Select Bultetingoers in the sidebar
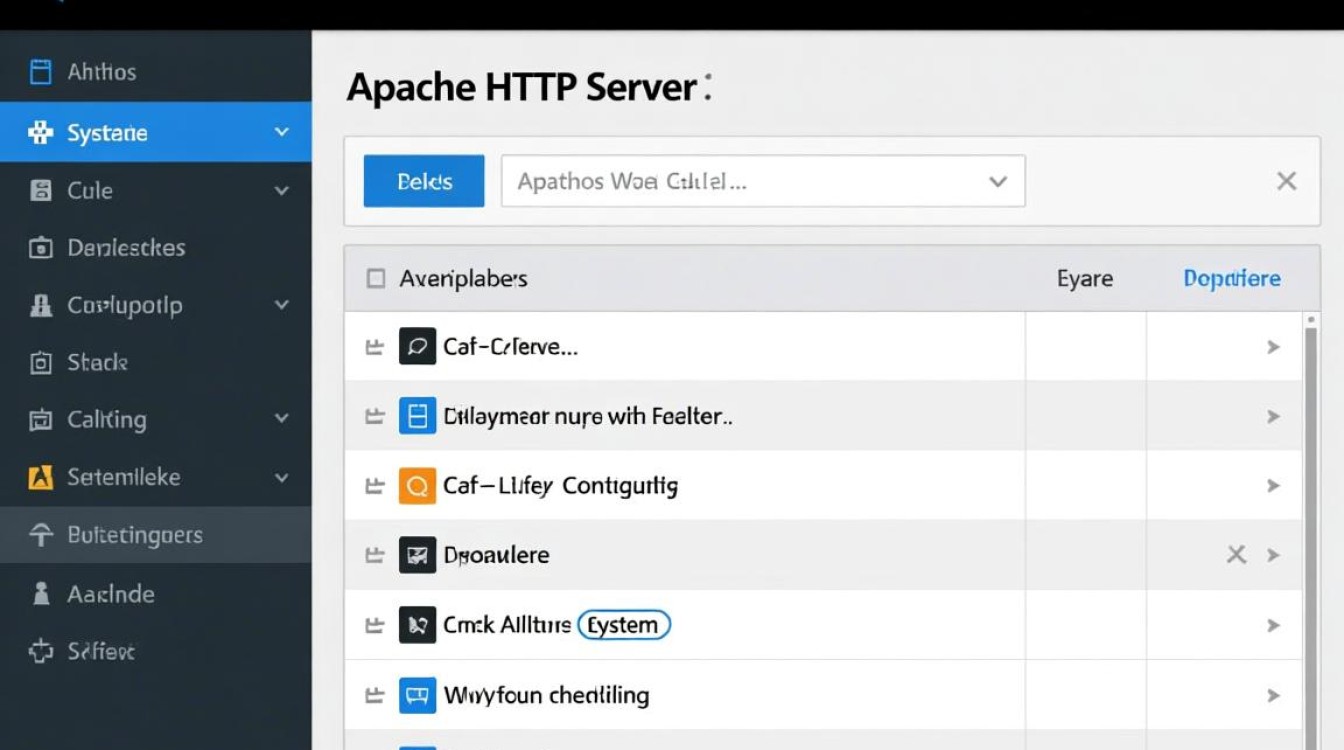The image size is (1344, 750). [x=134, y=535]
